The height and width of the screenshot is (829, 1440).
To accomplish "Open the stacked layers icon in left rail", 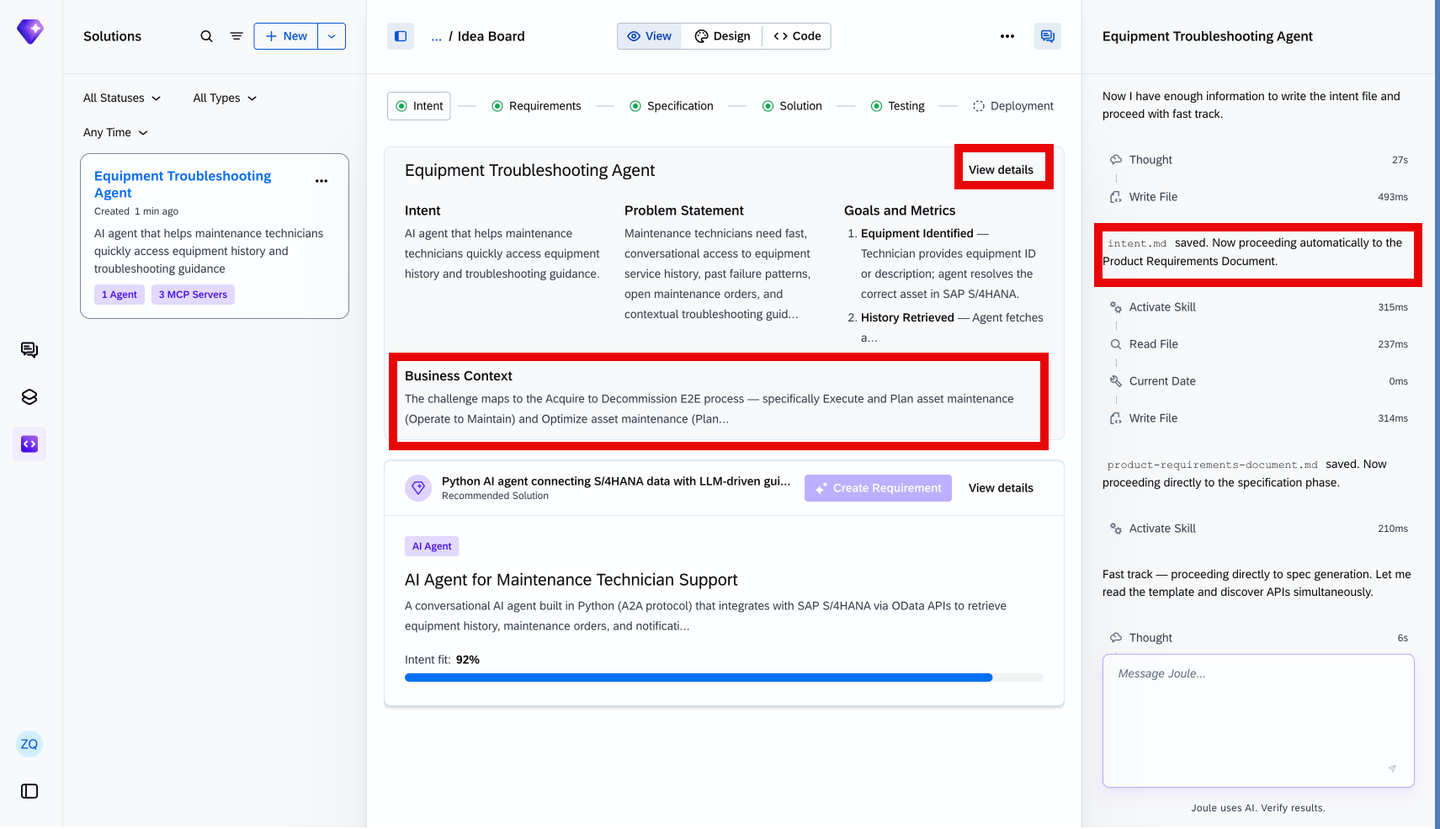I will click(29, 397).
